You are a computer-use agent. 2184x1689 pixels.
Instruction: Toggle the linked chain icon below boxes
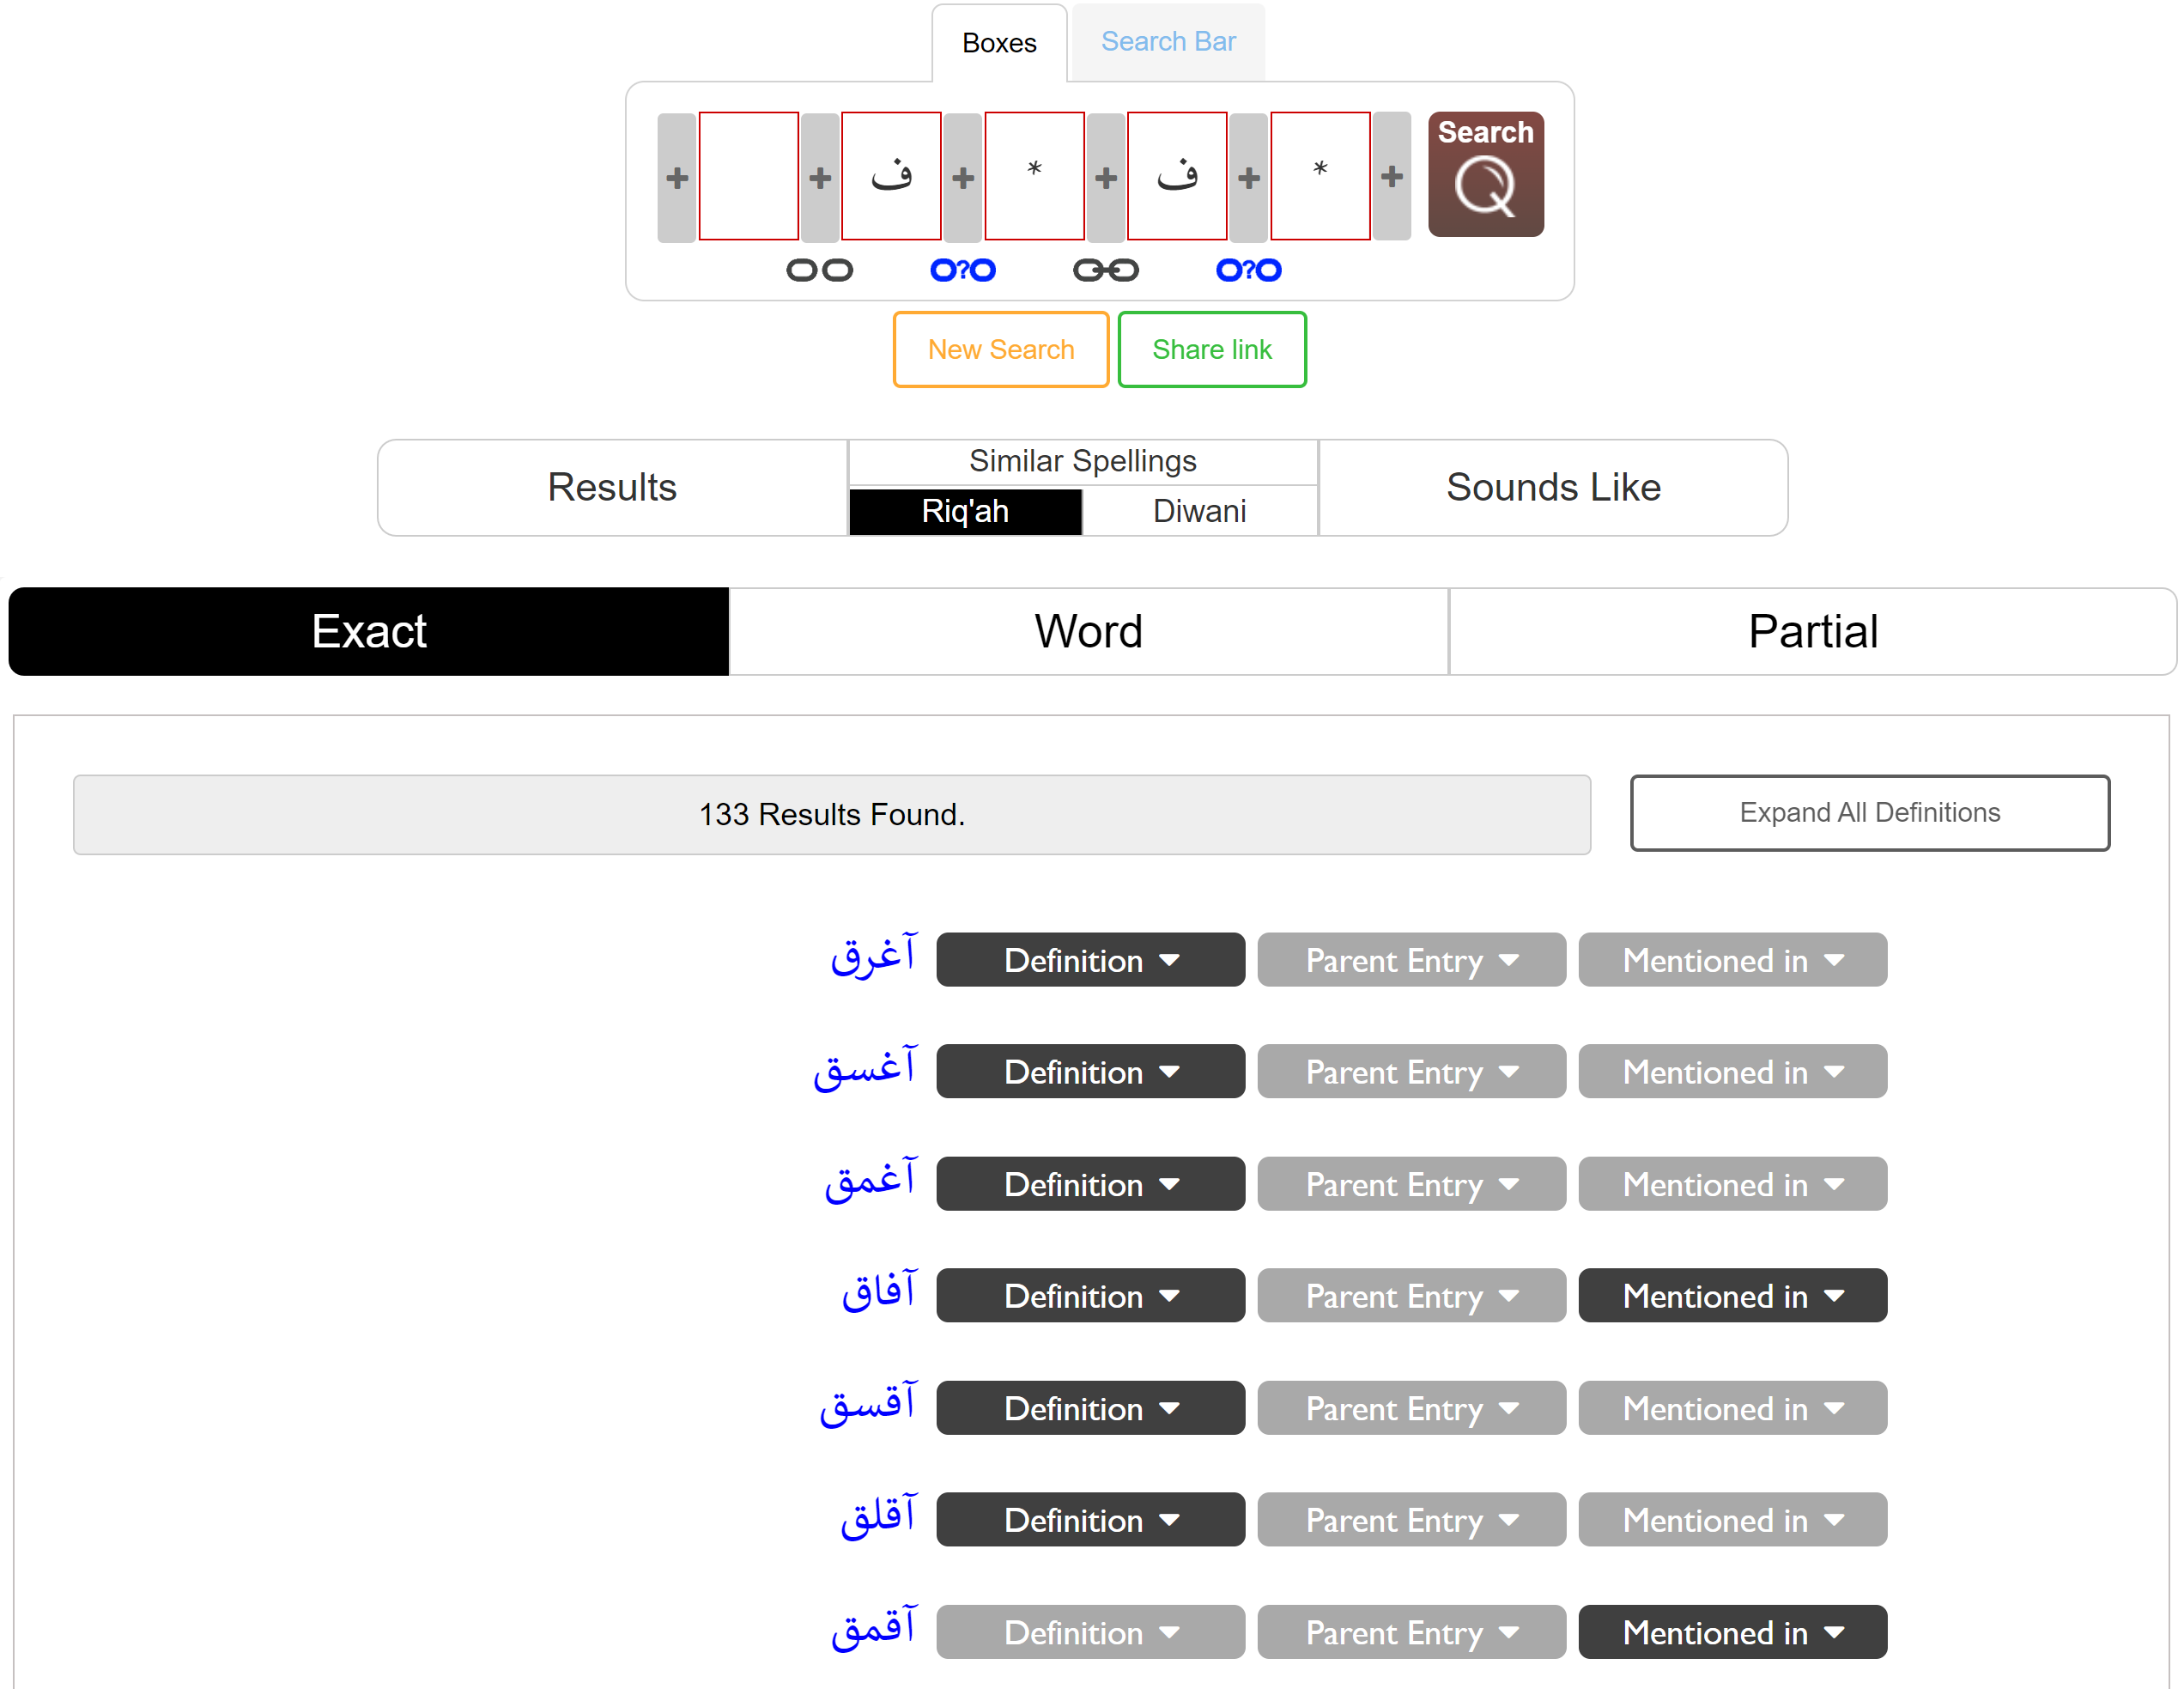[1105, 270]
